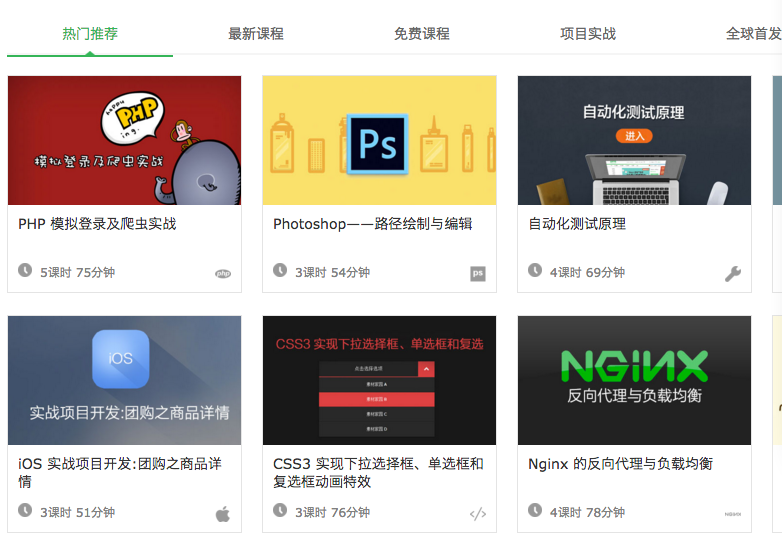782x539 pixels.
Task: Click the yellow Photoshop course thumbnail
Action: pos(379,140)
